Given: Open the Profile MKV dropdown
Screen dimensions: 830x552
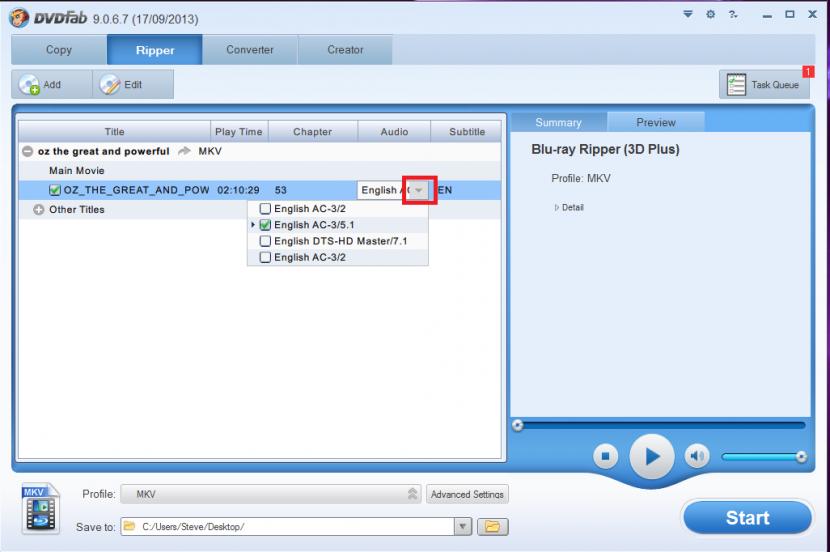Looking at the screenshot, I should tap(271, 494).
